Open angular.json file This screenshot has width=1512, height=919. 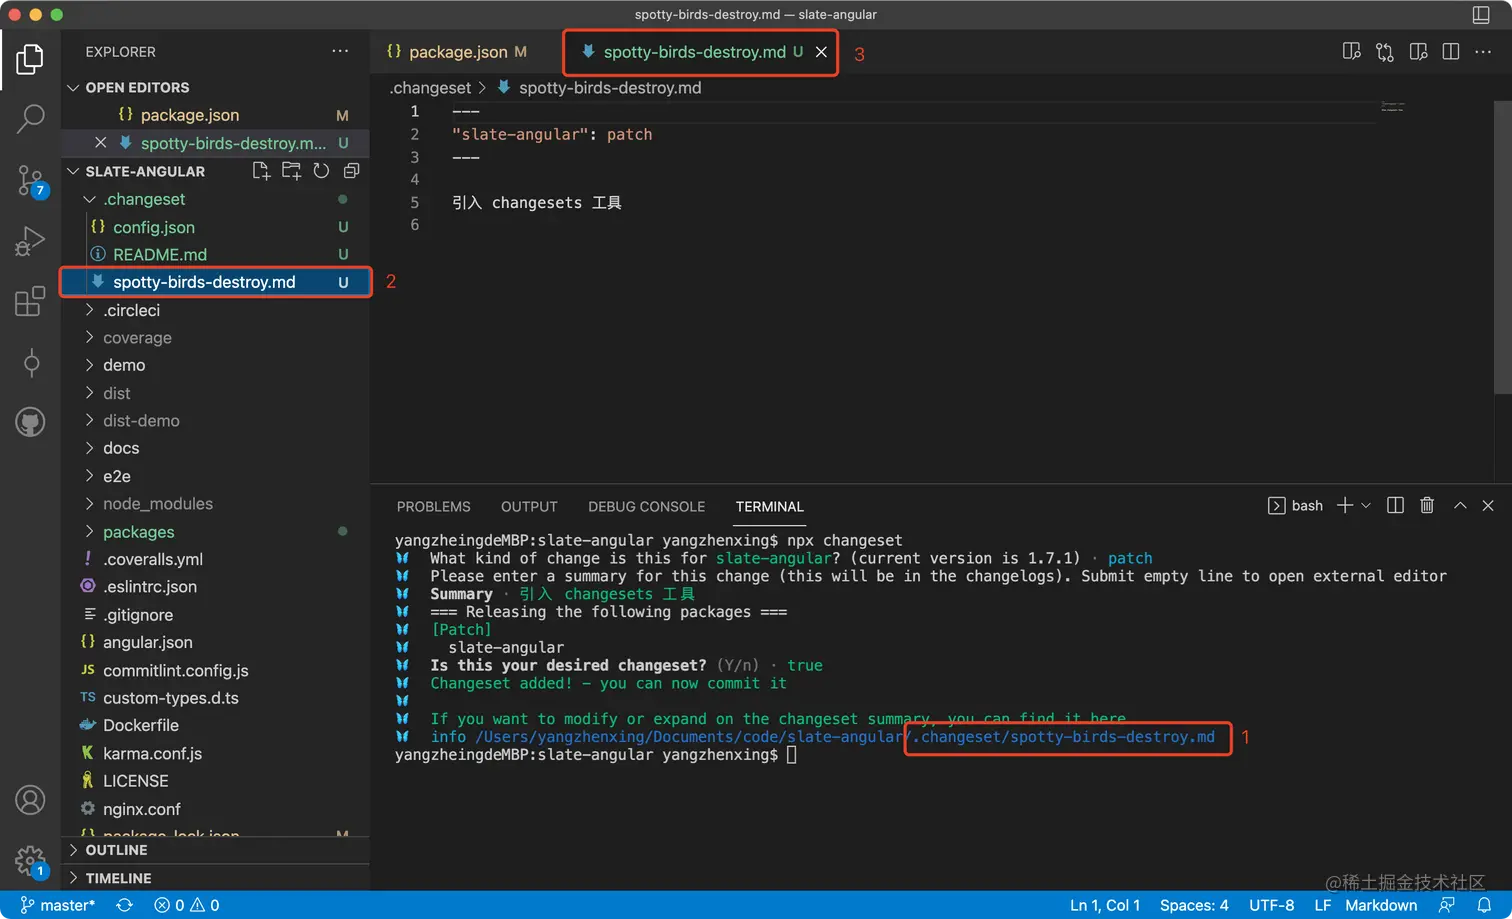pyautogui.click(x=215, y=643)
